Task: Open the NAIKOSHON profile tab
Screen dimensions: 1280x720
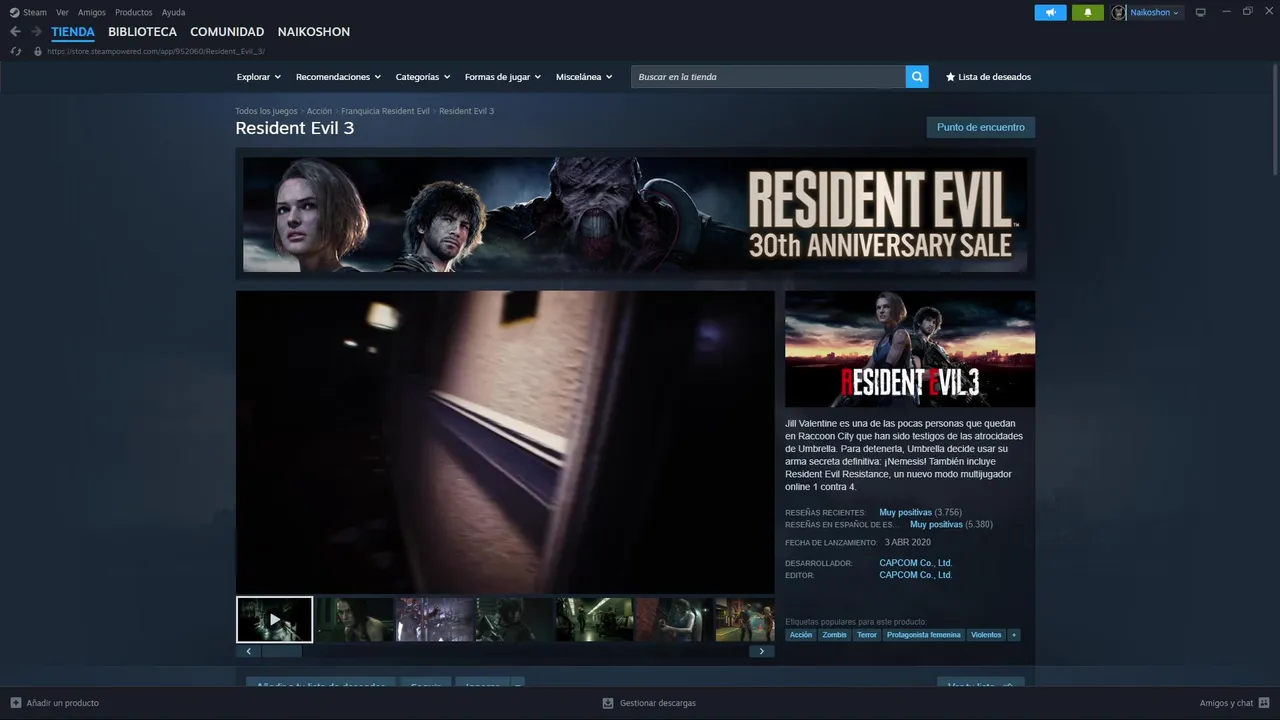Action: click(x=314, y=32)
